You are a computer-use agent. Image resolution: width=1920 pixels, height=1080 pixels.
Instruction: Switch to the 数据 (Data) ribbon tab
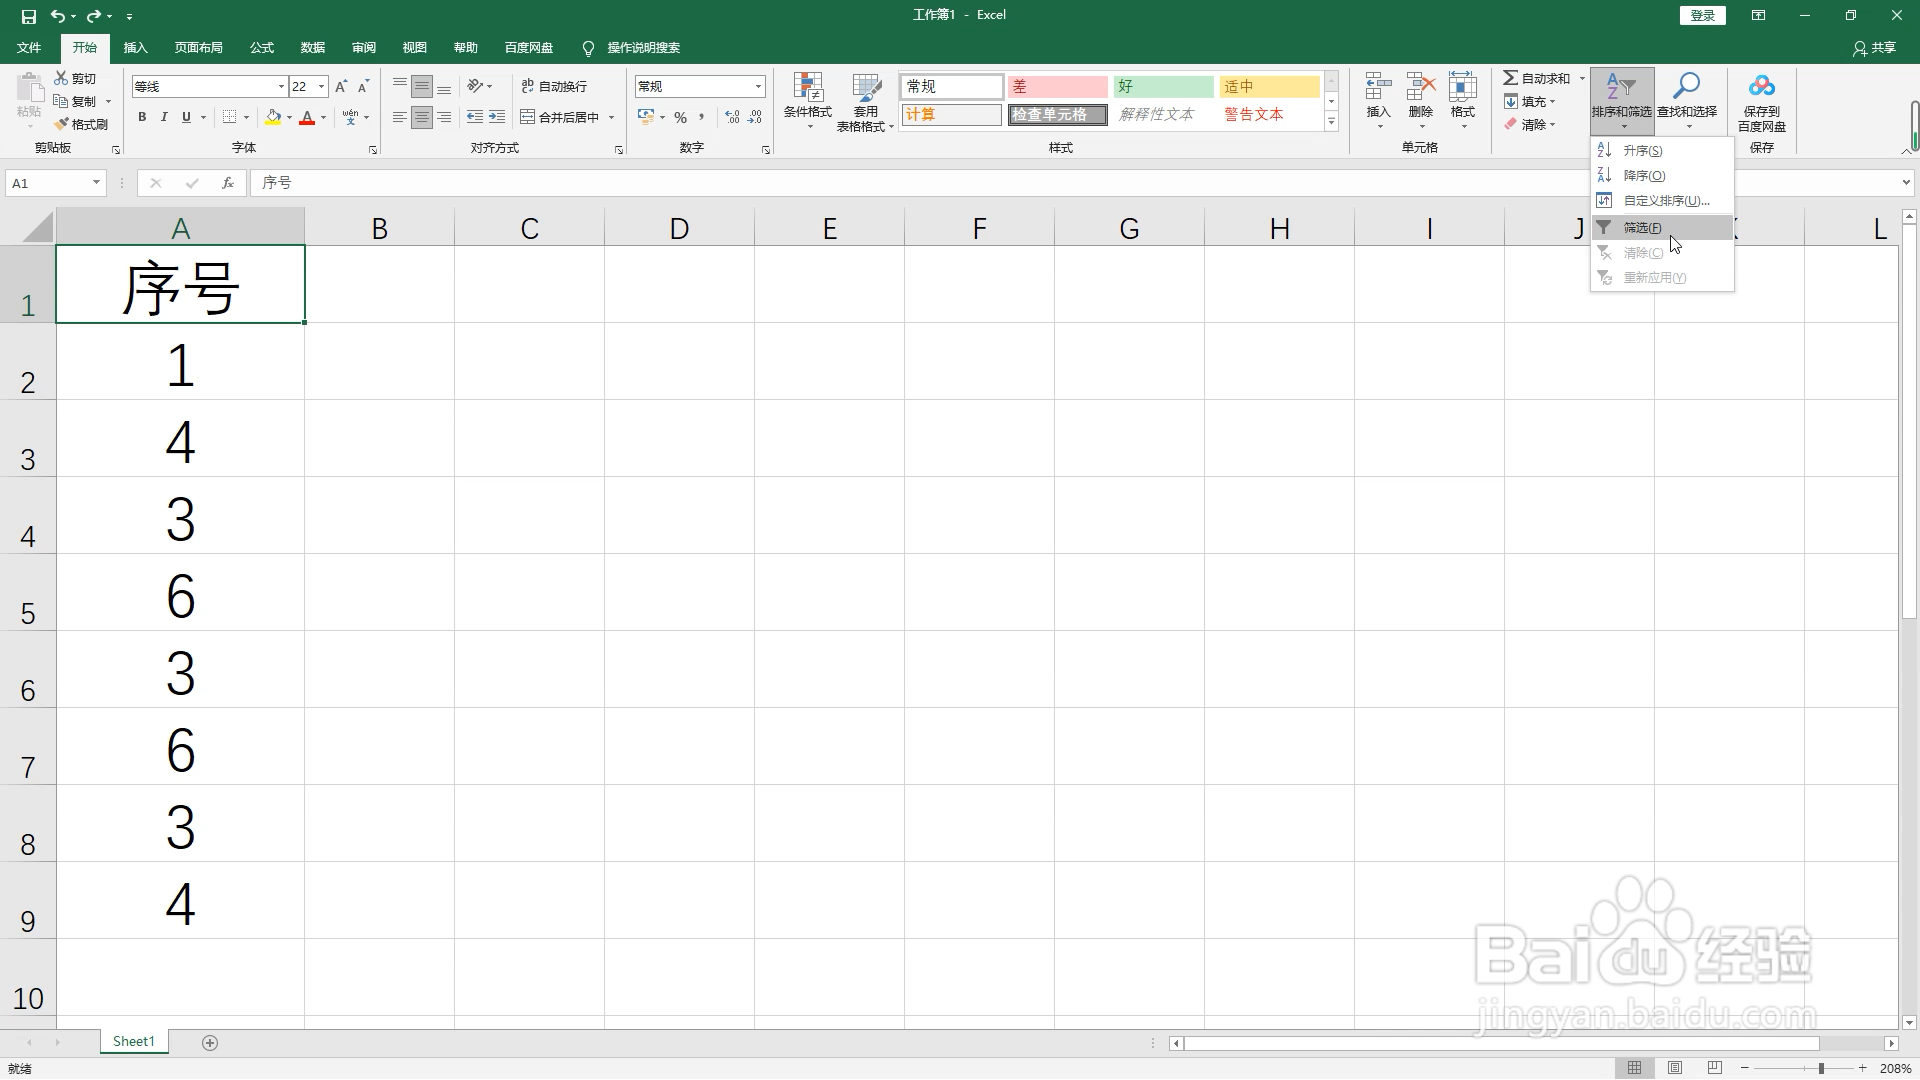coord(312,48)
